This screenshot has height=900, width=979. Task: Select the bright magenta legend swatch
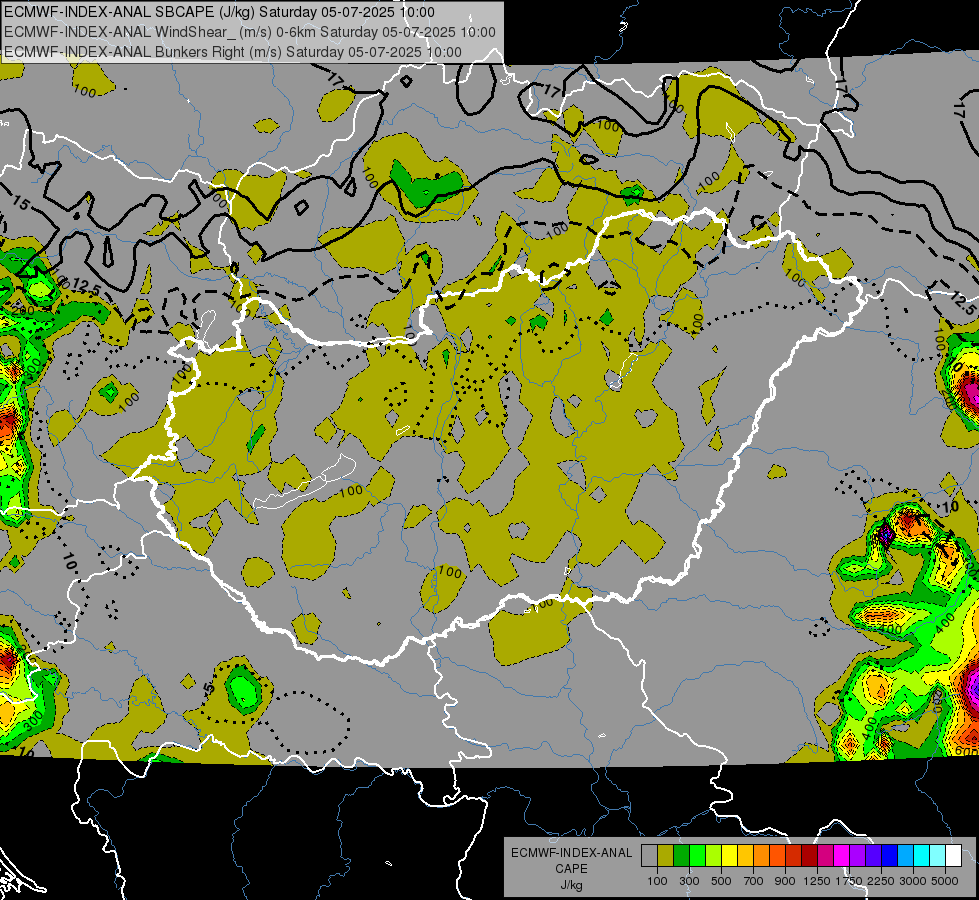pos(842,856)
